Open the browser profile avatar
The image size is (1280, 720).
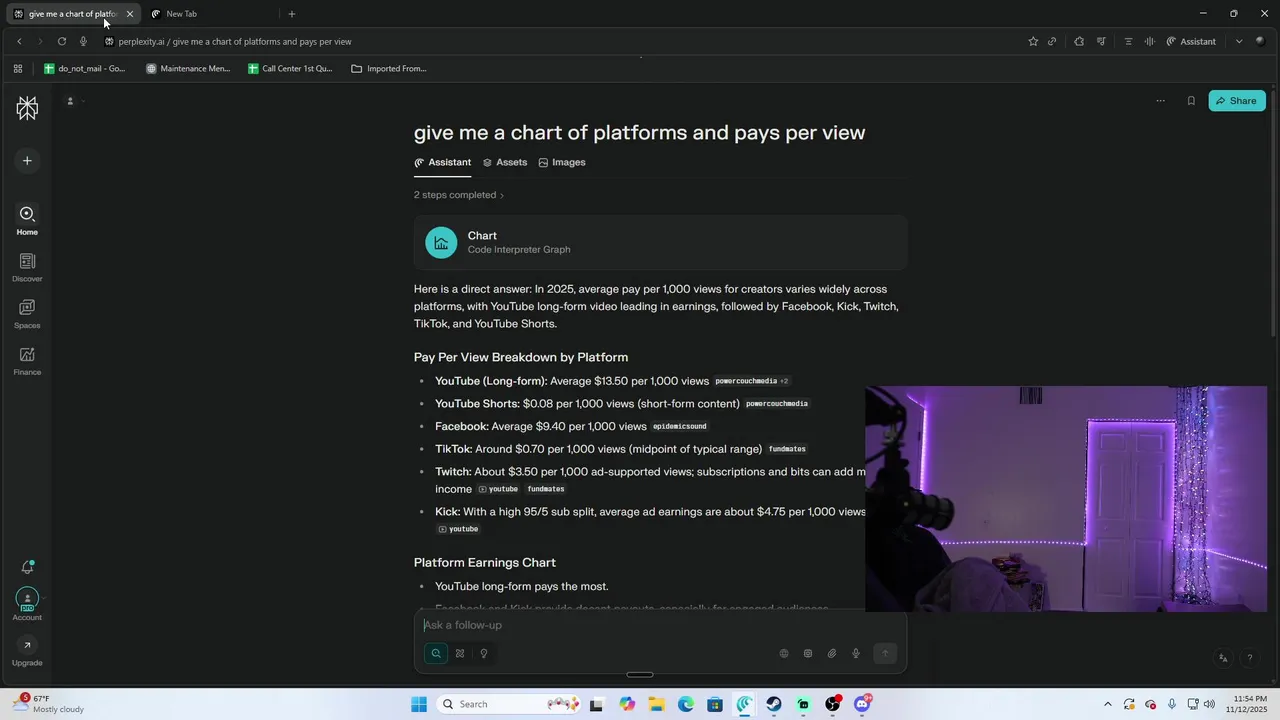click(1260, 41)
